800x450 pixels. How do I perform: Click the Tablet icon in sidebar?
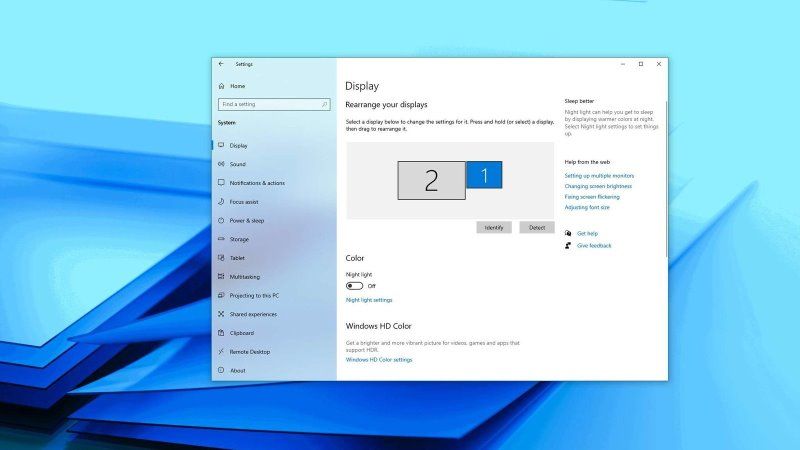[221, 258]
